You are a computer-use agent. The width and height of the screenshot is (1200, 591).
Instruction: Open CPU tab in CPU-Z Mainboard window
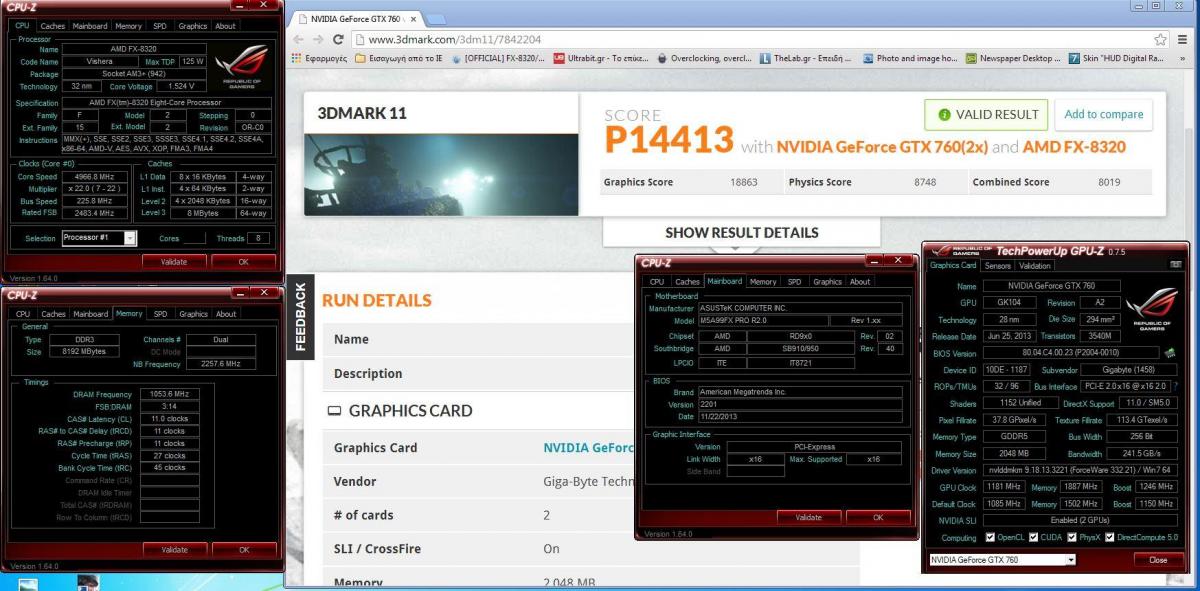(x=656, y=282)
